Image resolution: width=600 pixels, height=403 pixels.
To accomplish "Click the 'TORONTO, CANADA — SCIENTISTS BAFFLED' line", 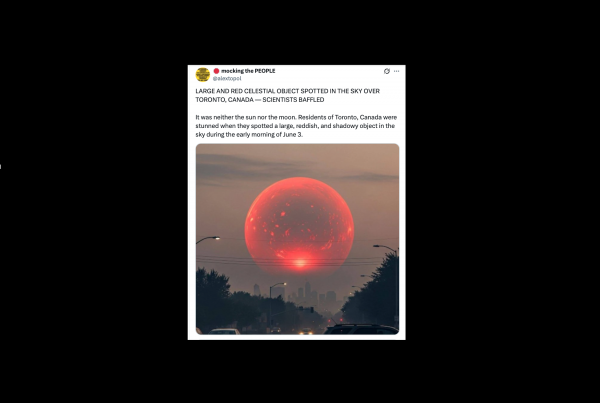I will point(260,100).
